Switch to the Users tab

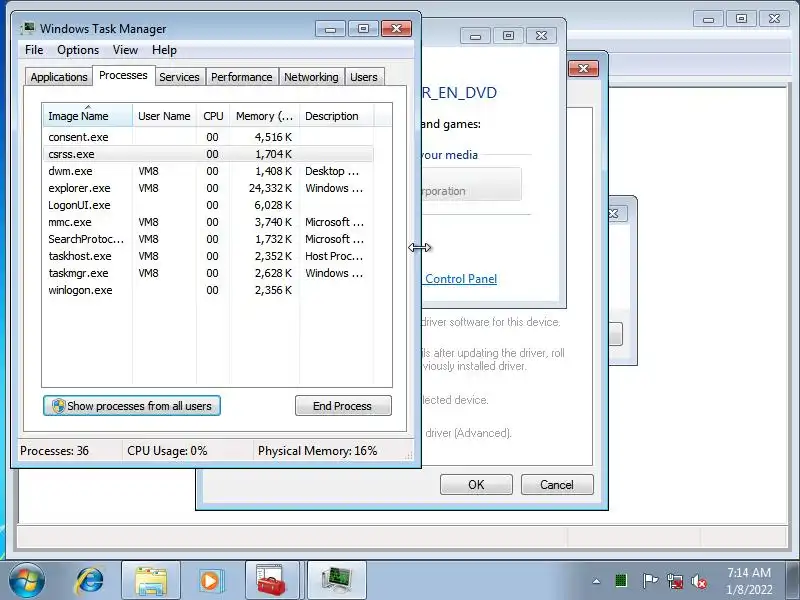point(364,77)
